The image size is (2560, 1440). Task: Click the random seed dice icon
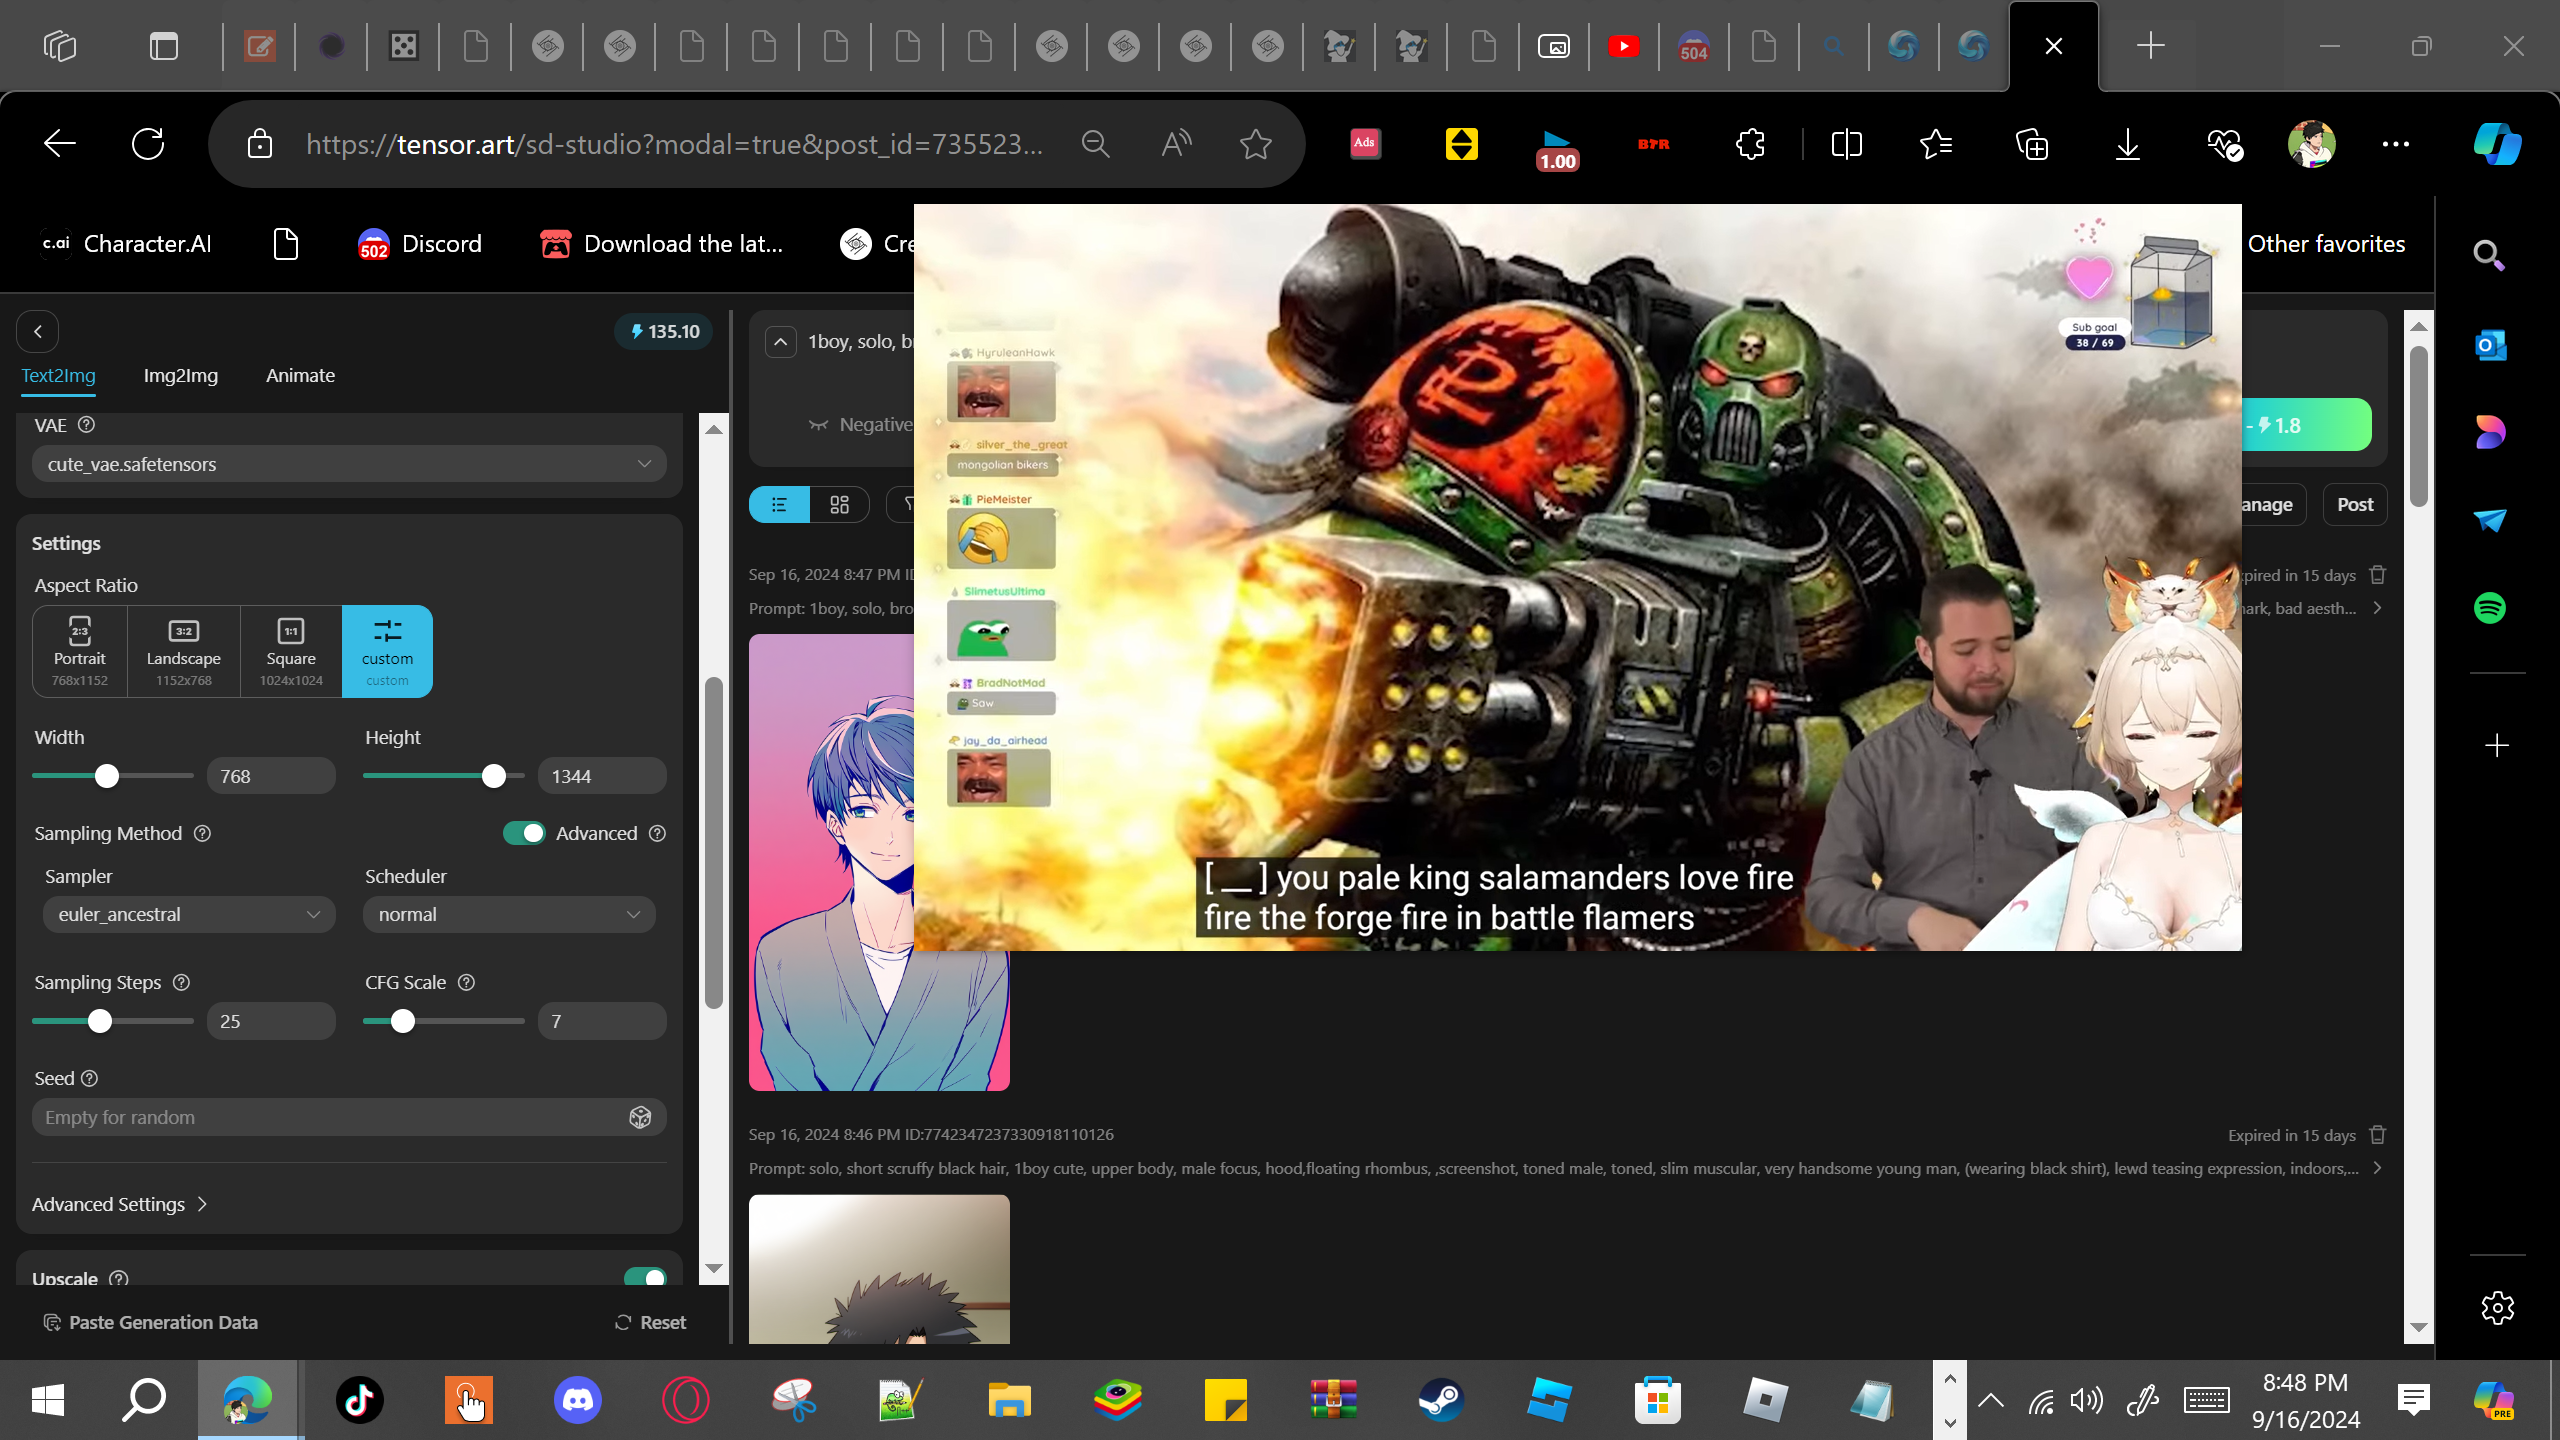(x=641, y=1117)
